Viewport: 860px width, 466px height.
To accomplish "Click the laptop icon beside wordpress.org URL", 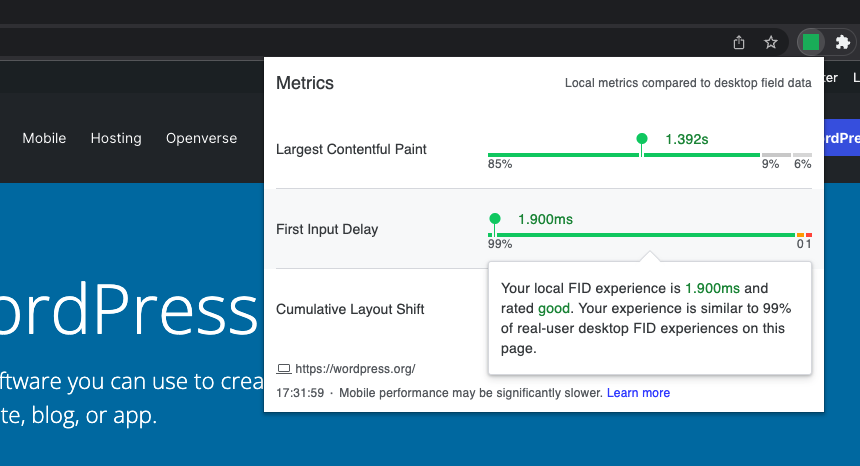I will (284, 369).
